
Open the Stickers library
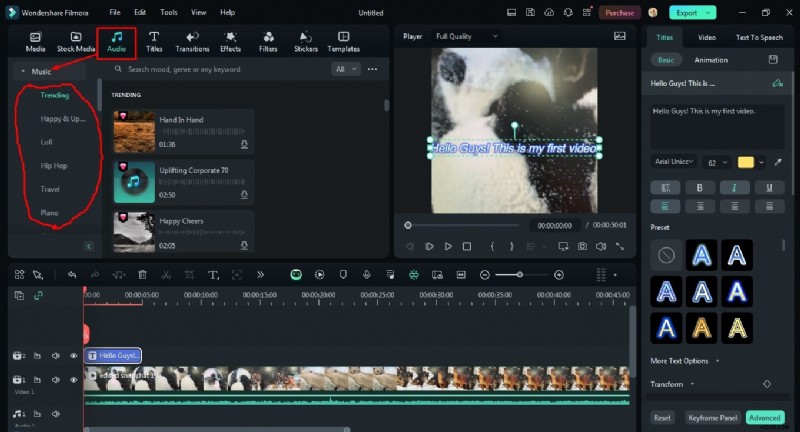click(305, 41)
